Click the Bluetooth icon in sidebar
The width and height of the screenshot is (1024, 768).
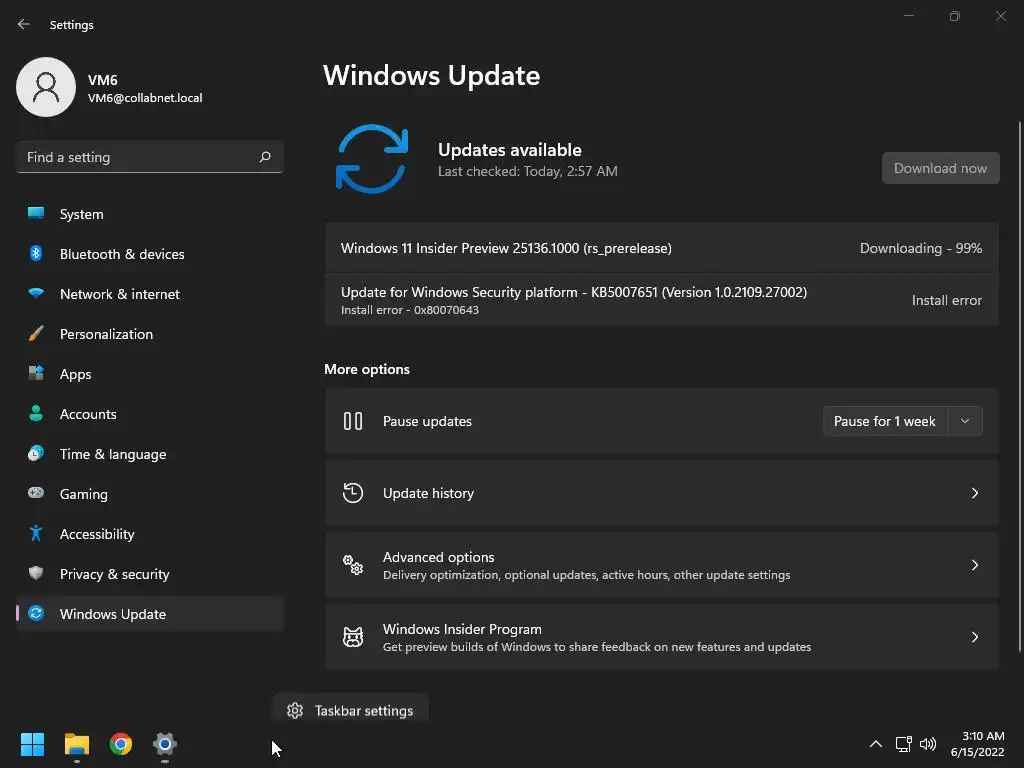36,253
